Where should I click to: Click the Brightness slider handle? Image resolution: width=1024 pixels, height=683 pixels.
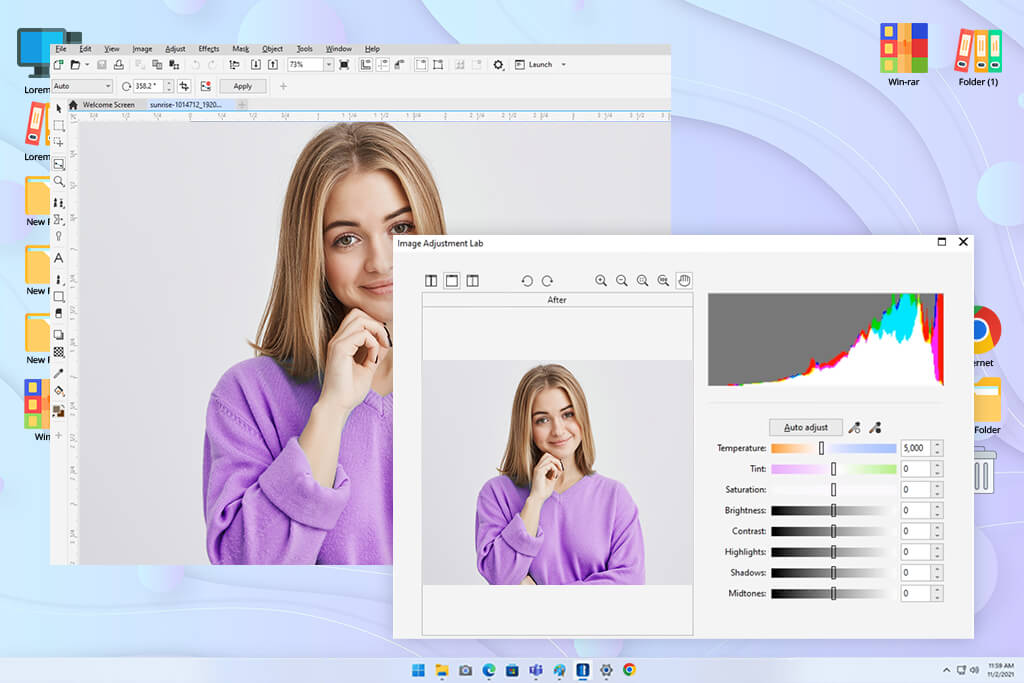point(833,511)
